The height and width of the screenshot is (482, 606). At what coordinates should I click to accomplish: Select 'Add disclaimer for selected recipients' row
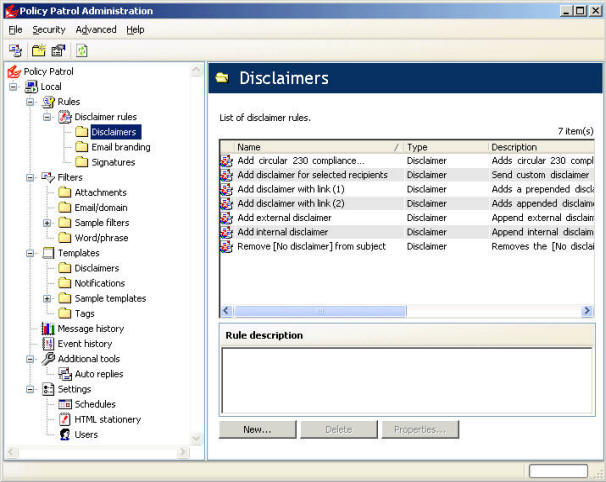coord(407,175)
